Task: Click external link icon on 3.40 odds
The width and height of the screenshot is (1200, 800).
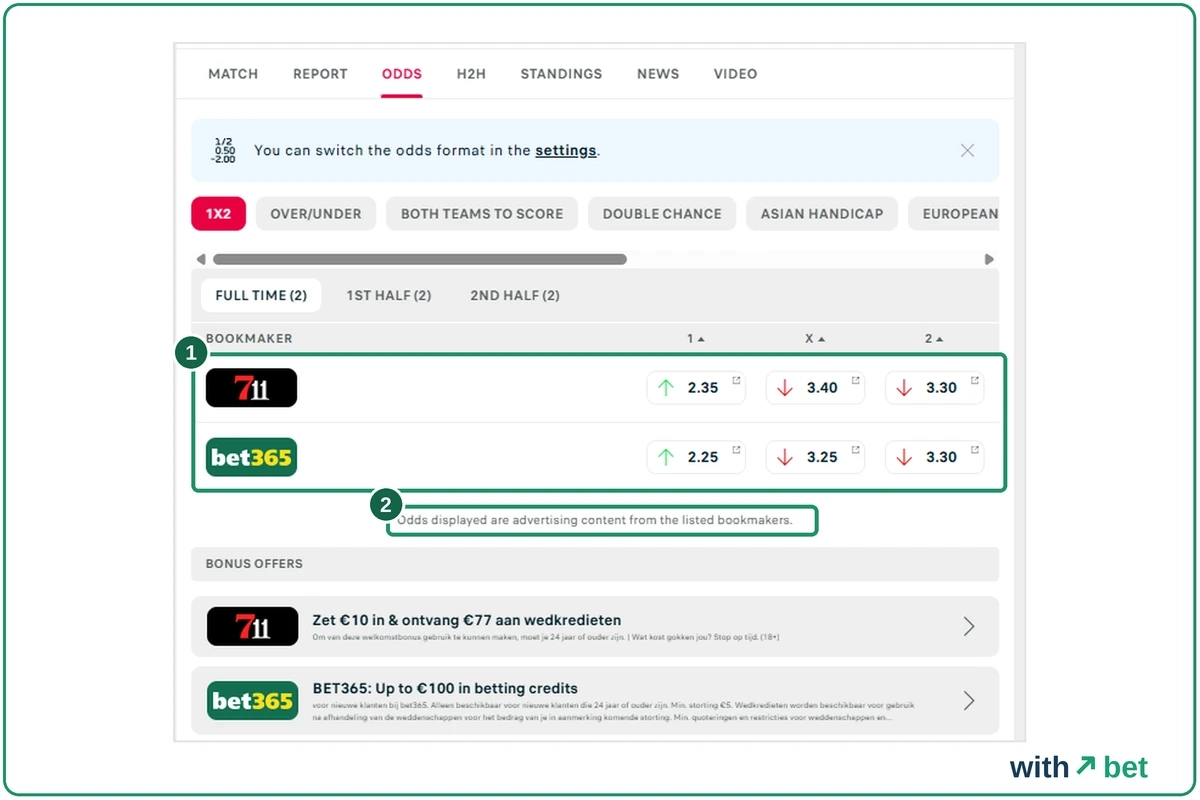Action: pos(855,380)
